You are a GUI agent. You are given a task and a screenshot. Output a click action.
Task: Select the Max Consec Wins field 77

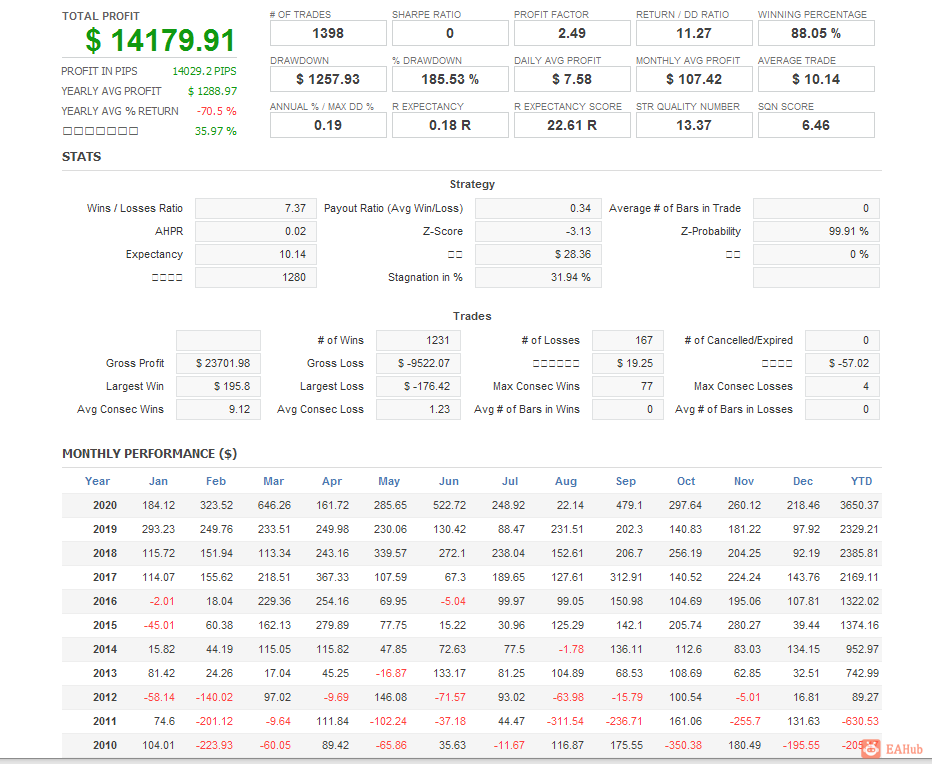(628, 386)
